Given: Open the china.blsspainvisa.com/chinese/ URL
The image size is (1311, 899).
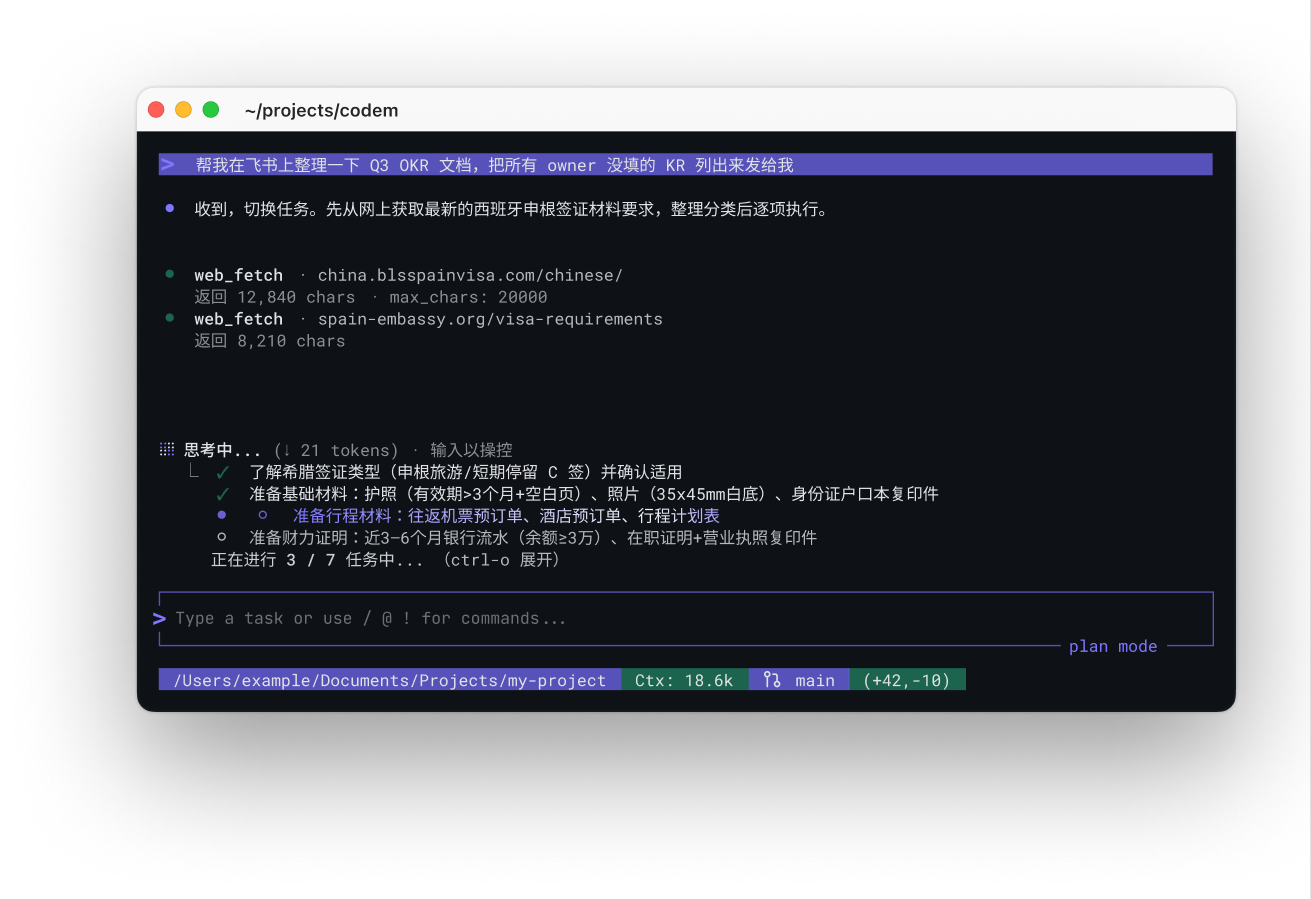Looking at the screenshot, I should coord(470,275).
